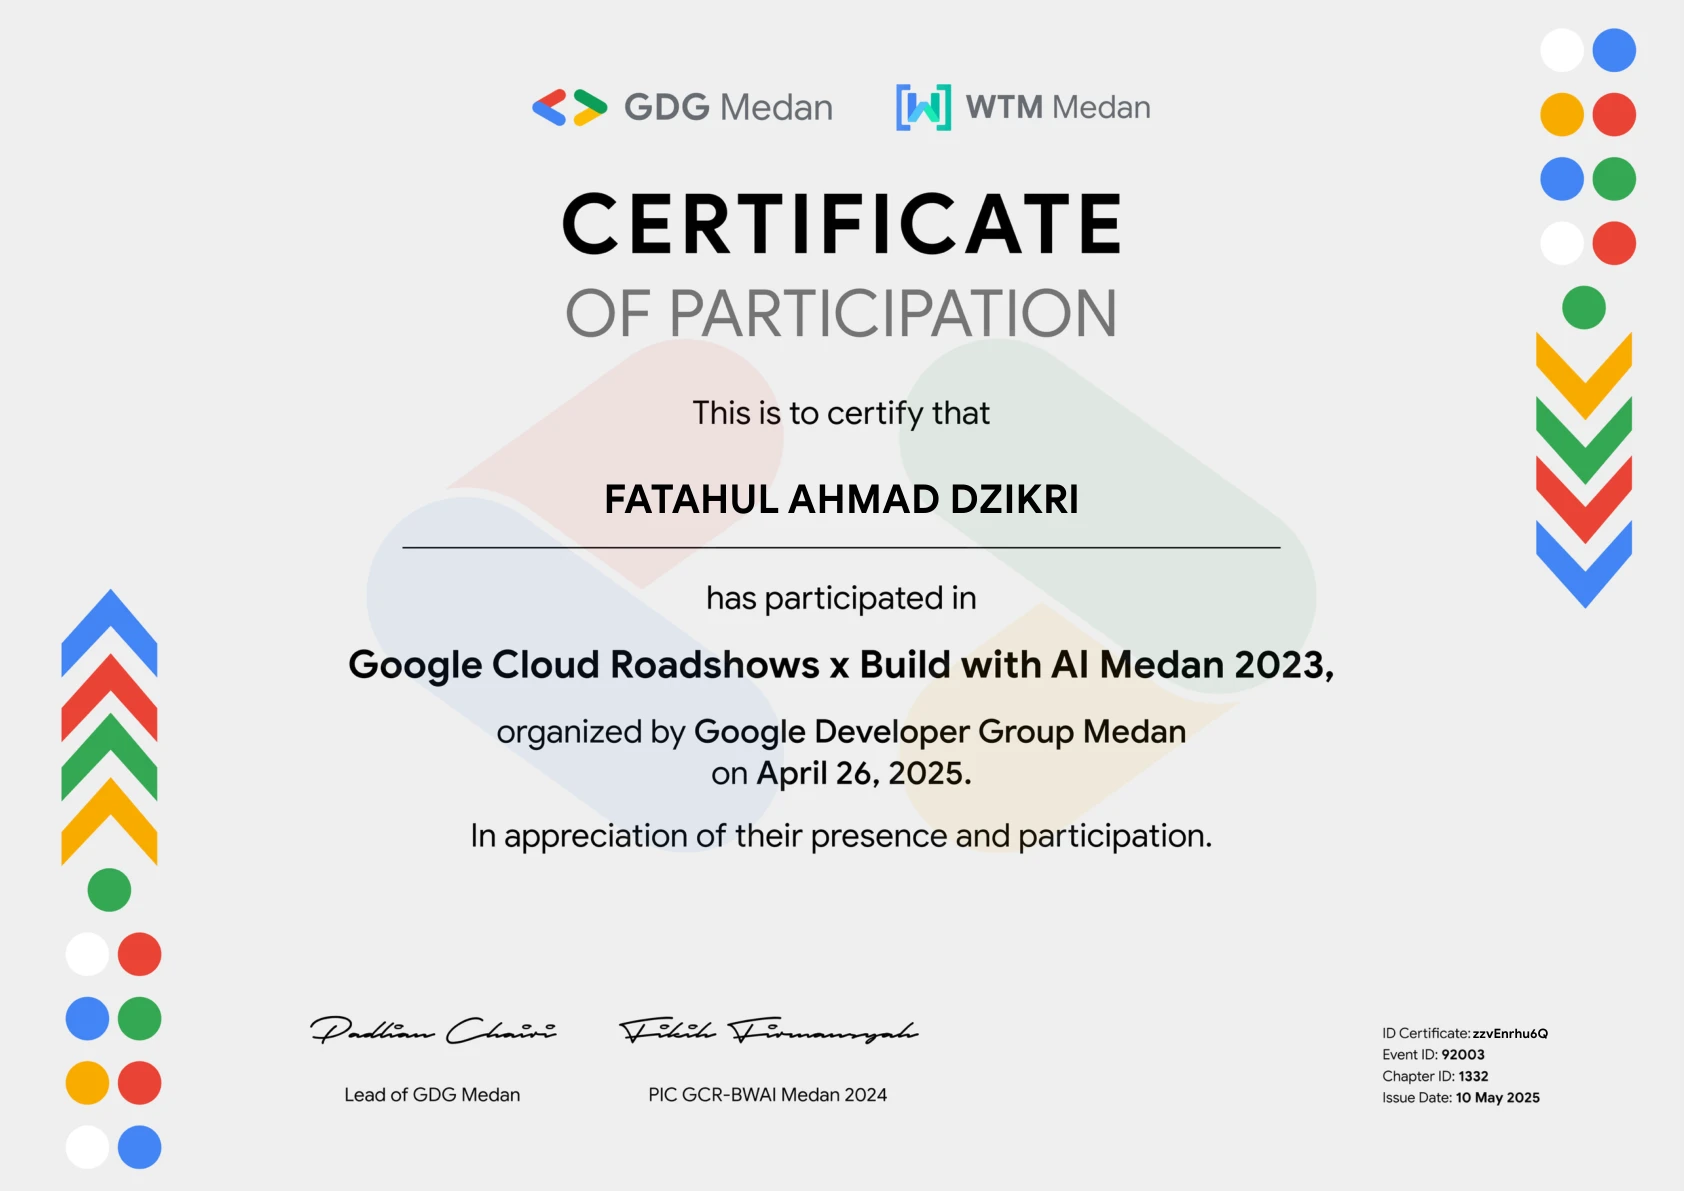Viewport: 1684px width, 1191px height.
Task: Click the "Issue Date: 10 May 2025" line
Action: click(x=1461, y=1098)
